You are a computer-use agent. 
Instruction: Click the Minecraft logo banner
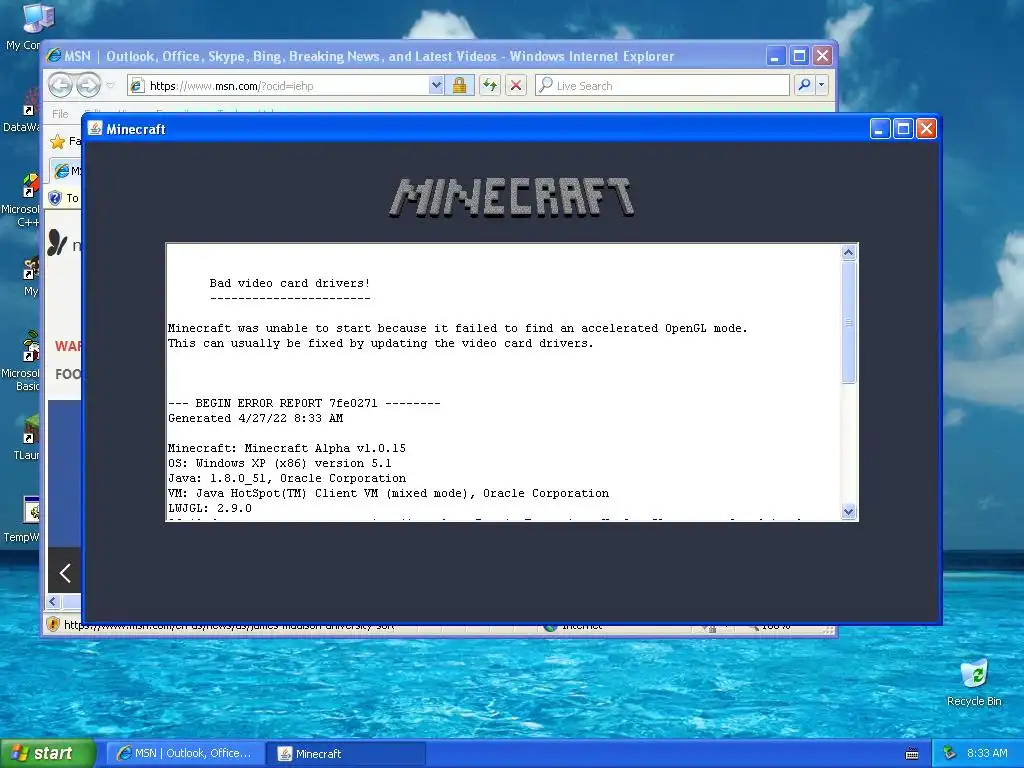(511, 197)
